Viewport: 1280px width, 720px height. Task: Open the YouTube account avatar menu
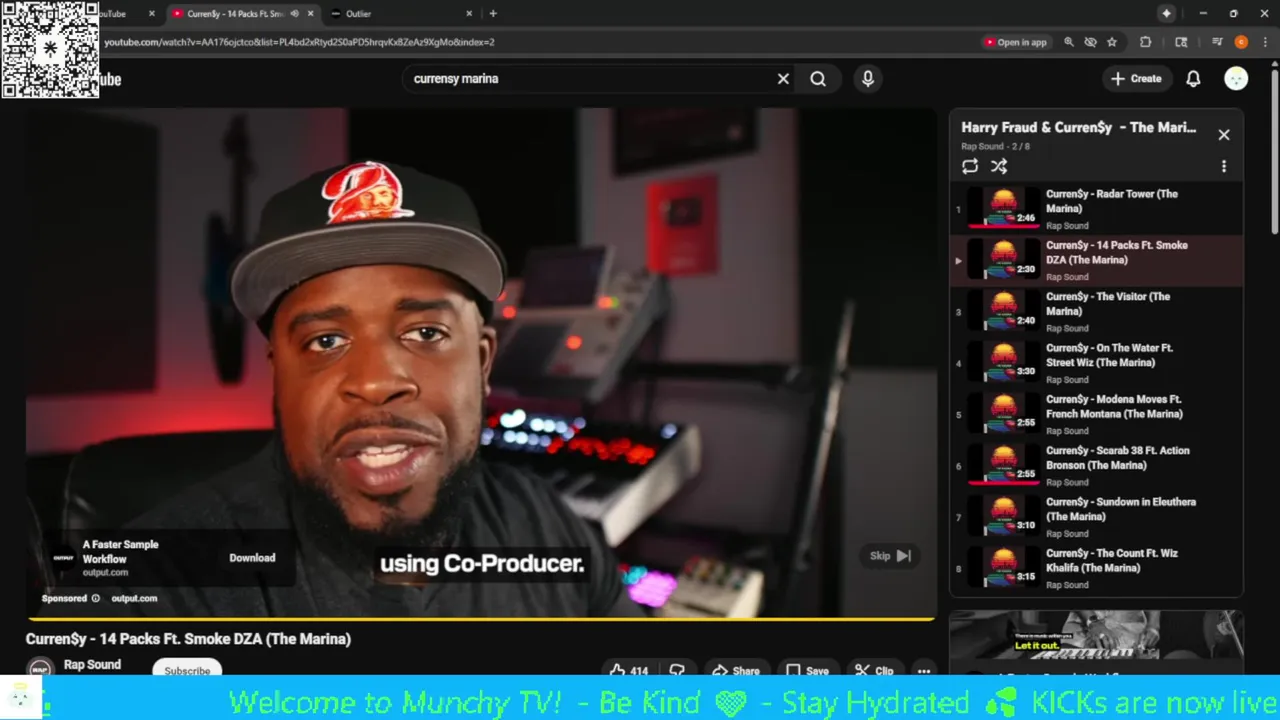click(x=1236, y=79)
